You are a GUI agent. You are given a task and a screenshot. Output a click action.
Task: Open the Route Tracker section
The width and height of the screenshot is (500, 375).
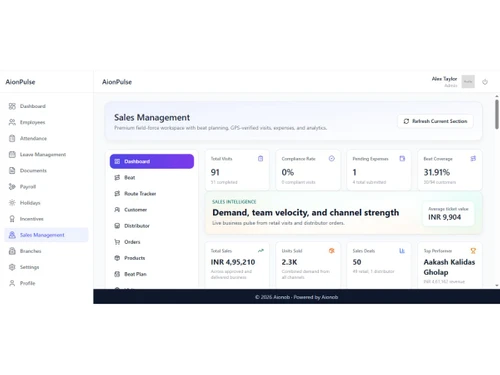(x=152, y=194)
